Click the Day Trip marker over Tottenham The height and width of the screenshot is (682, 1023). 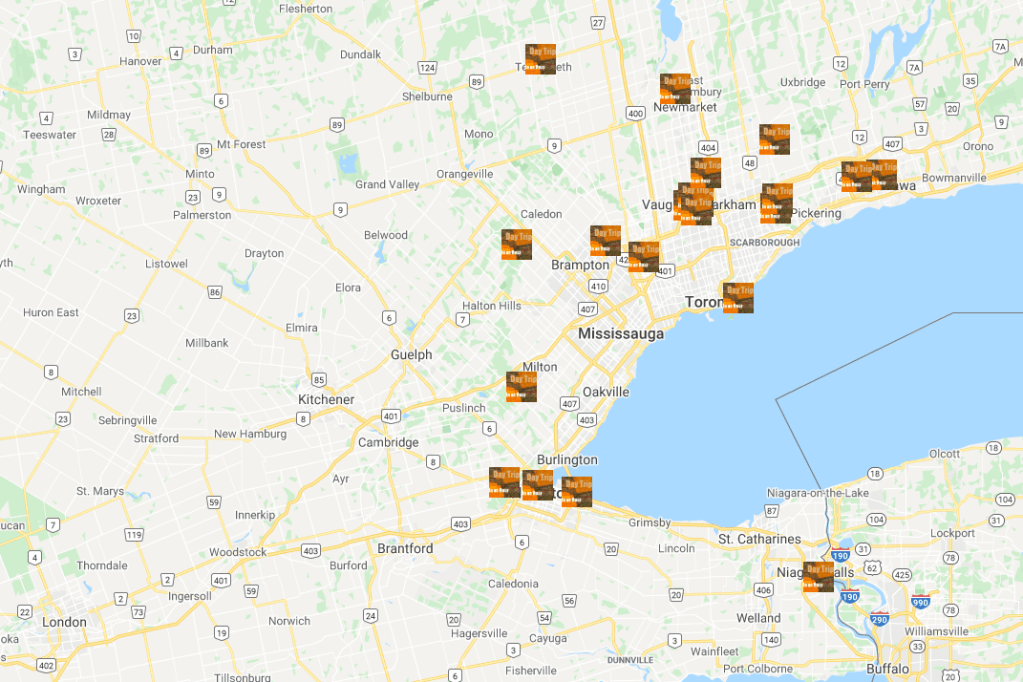(540, 59)
